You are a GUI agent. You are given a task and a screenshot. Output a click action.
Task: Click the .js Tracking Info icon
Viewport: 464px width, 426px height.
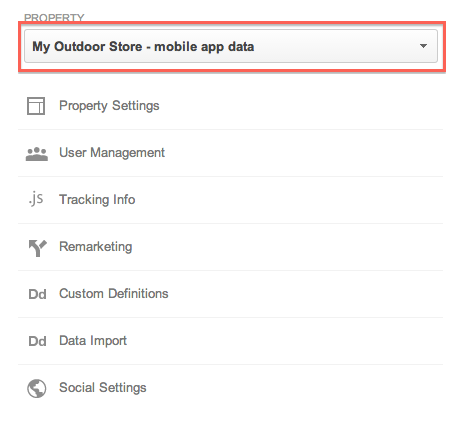[36, 198]
